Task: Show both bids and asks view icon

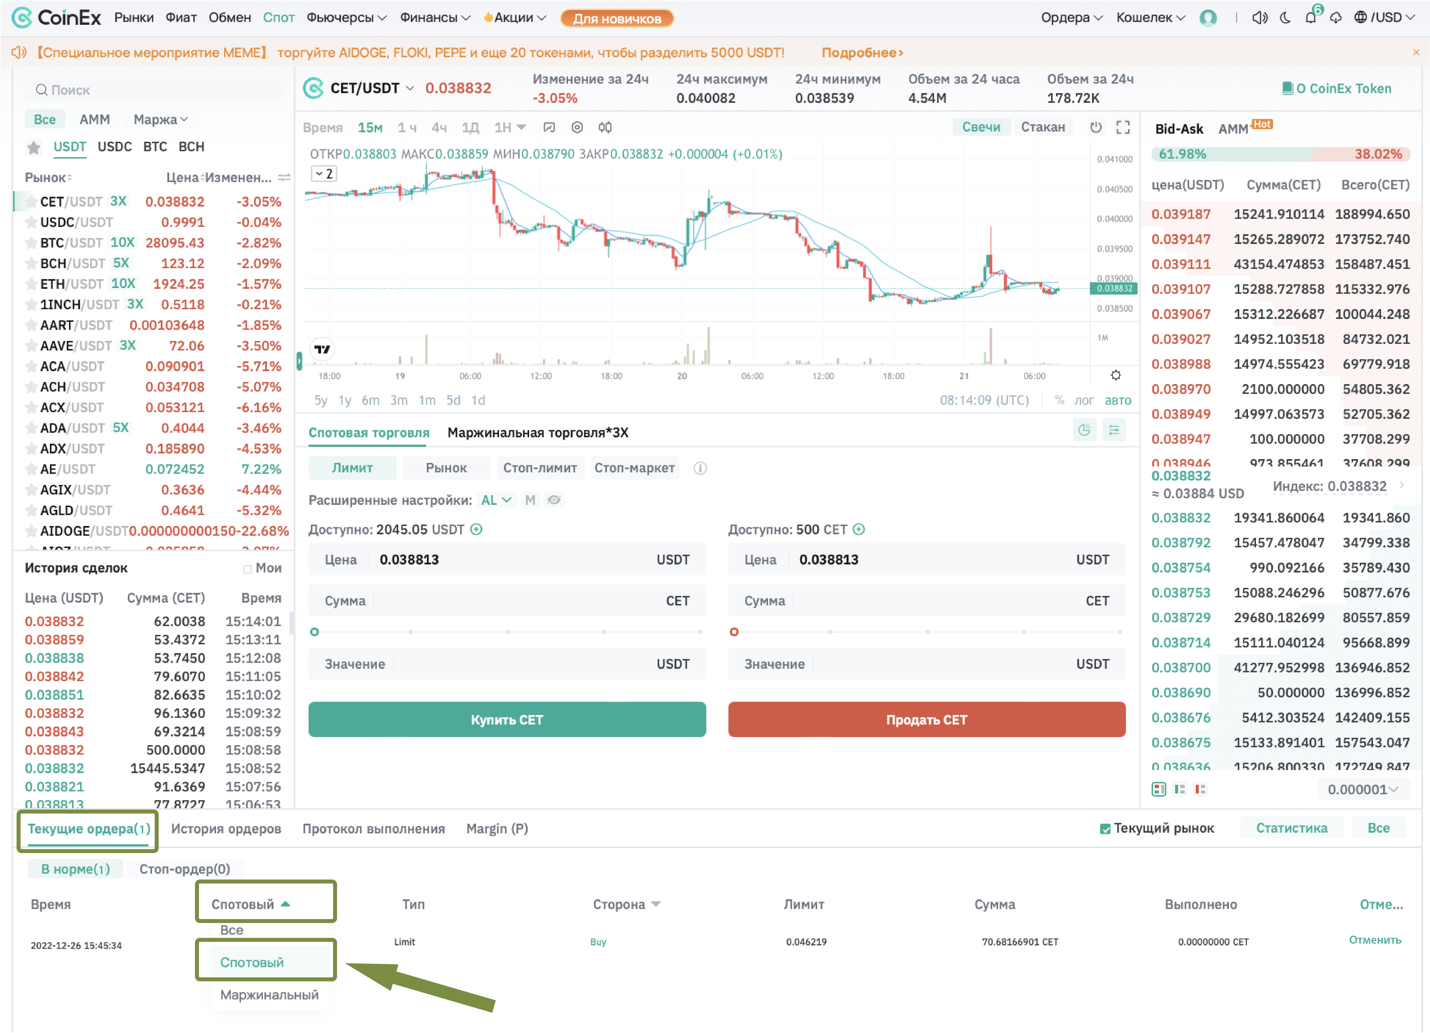Action: pos(1159,789)
